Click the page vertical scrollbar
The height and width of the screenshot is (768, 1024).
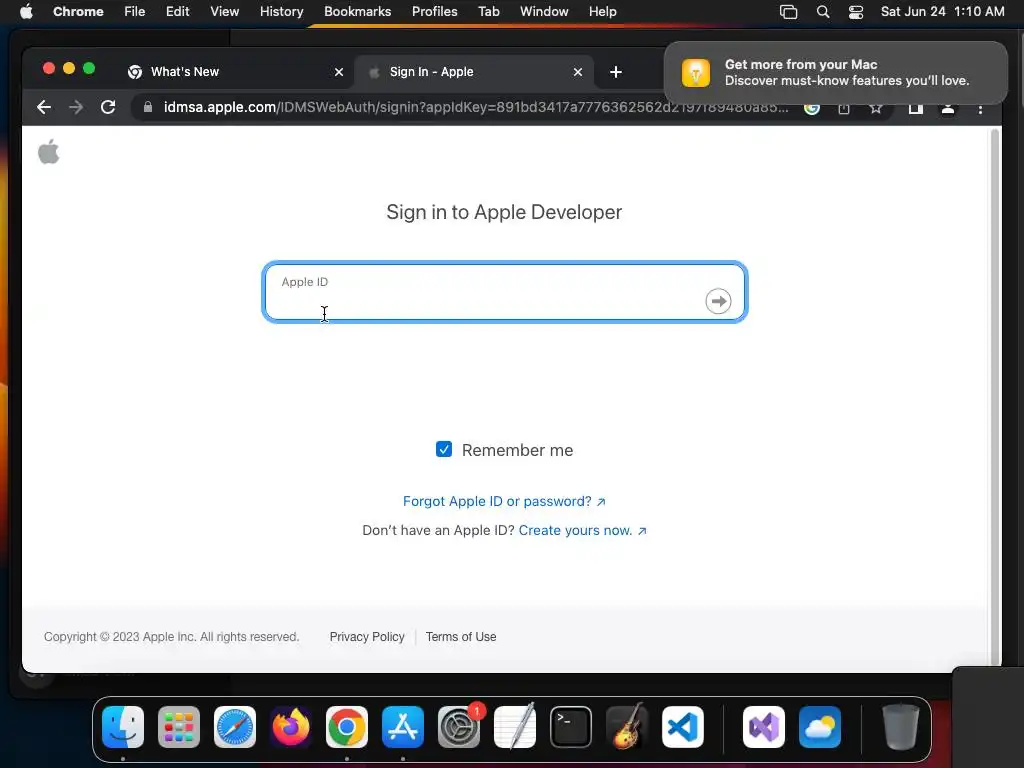point(995,397)
